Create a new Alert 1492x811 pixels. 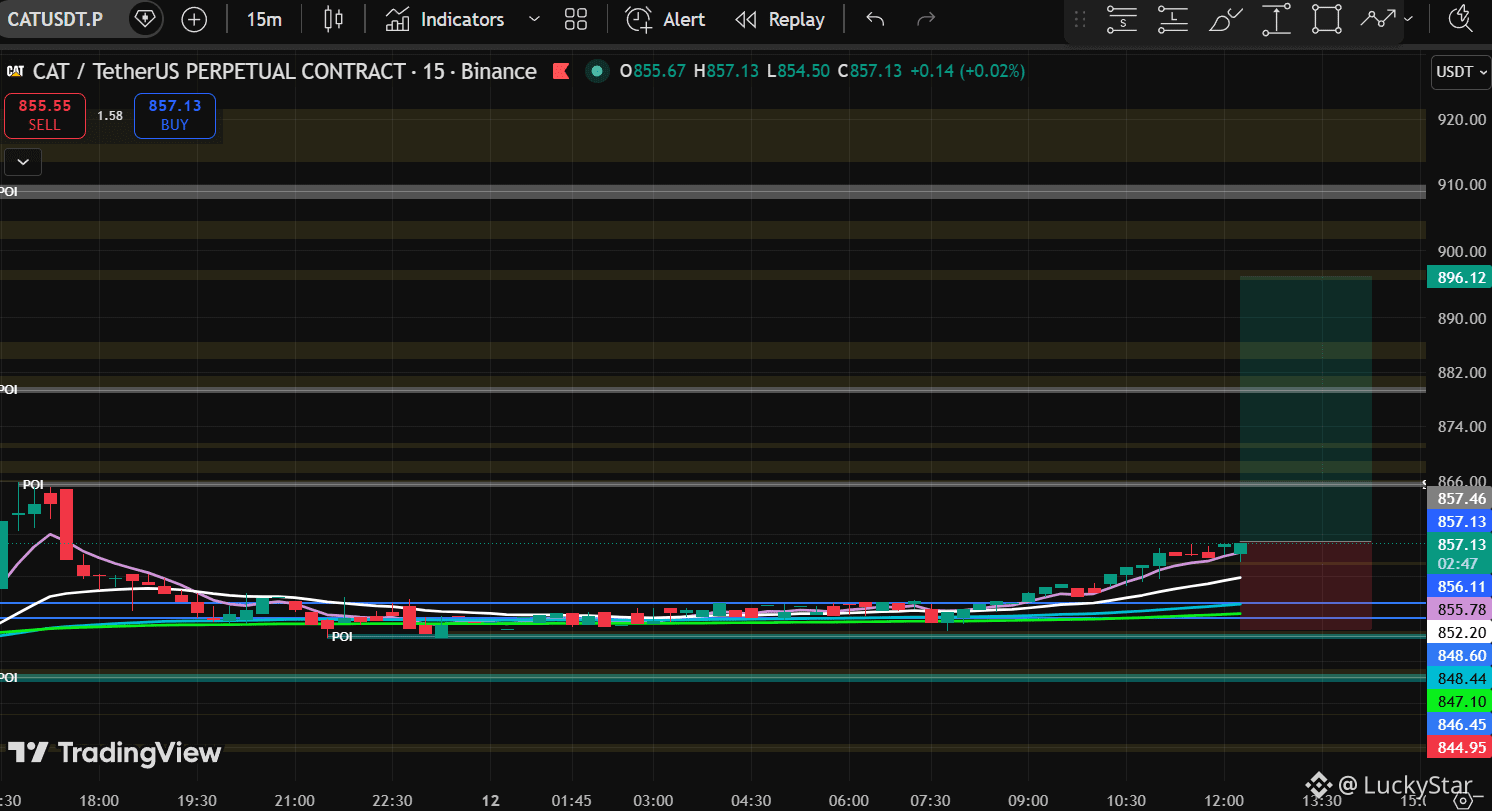tap(665, 19)
